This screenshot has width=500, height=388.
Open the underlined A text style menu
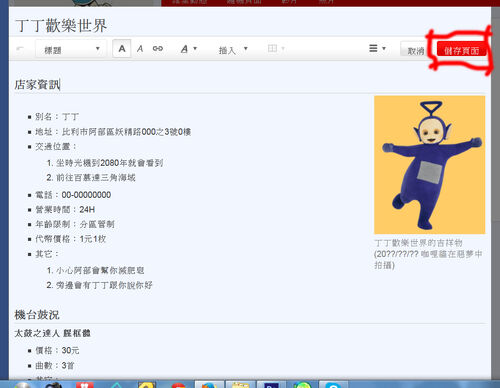[x=189, y=49]
